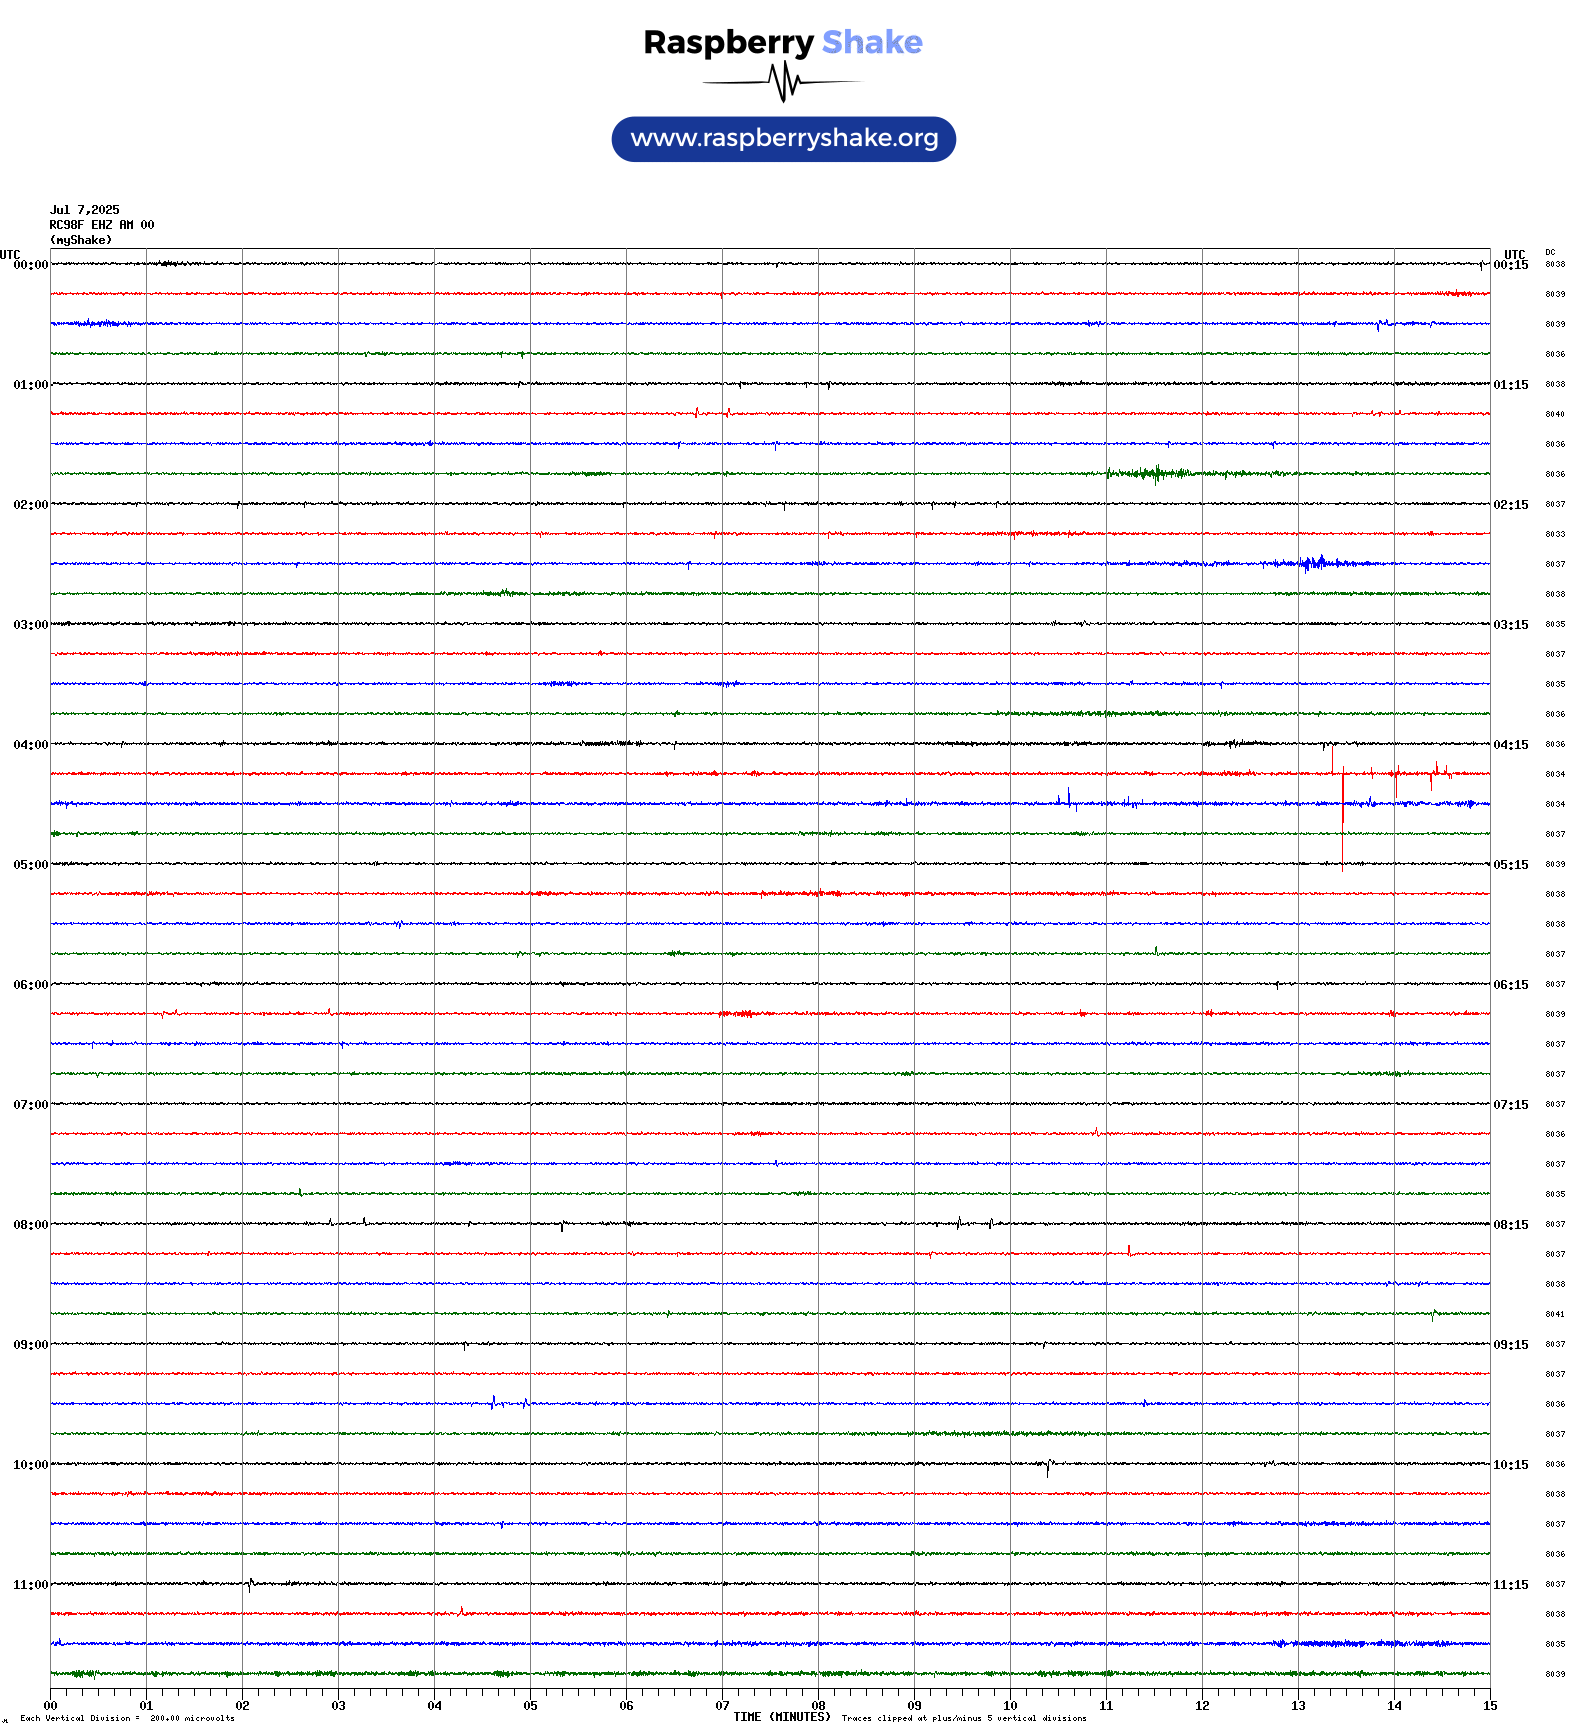
Task: Click the Raspberry Shake logo title
Action: point(783,42)
